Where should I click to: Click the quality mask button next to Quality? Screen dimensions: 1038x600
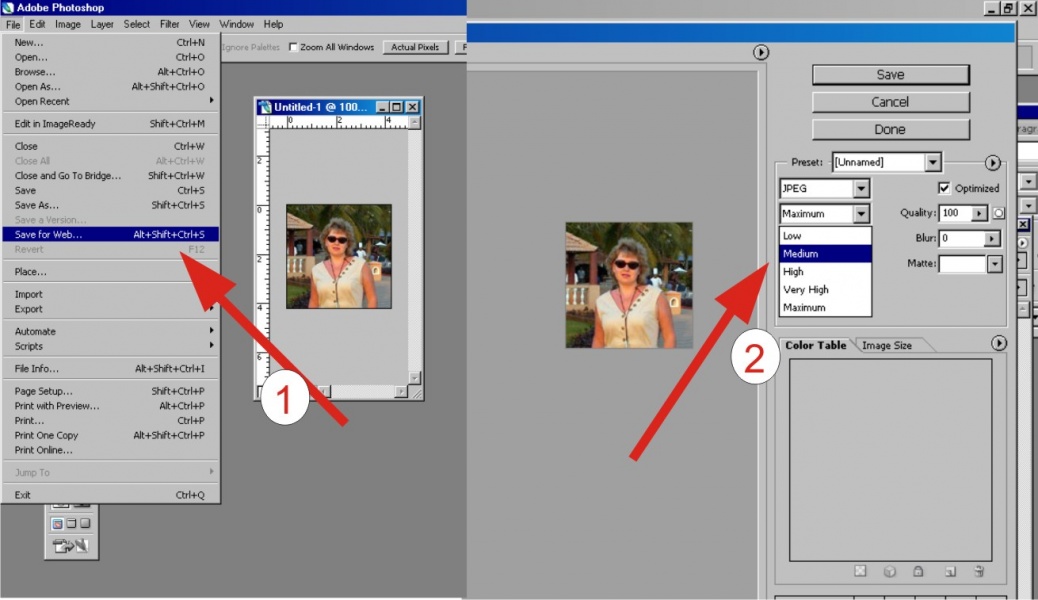[x=998, y=213]
